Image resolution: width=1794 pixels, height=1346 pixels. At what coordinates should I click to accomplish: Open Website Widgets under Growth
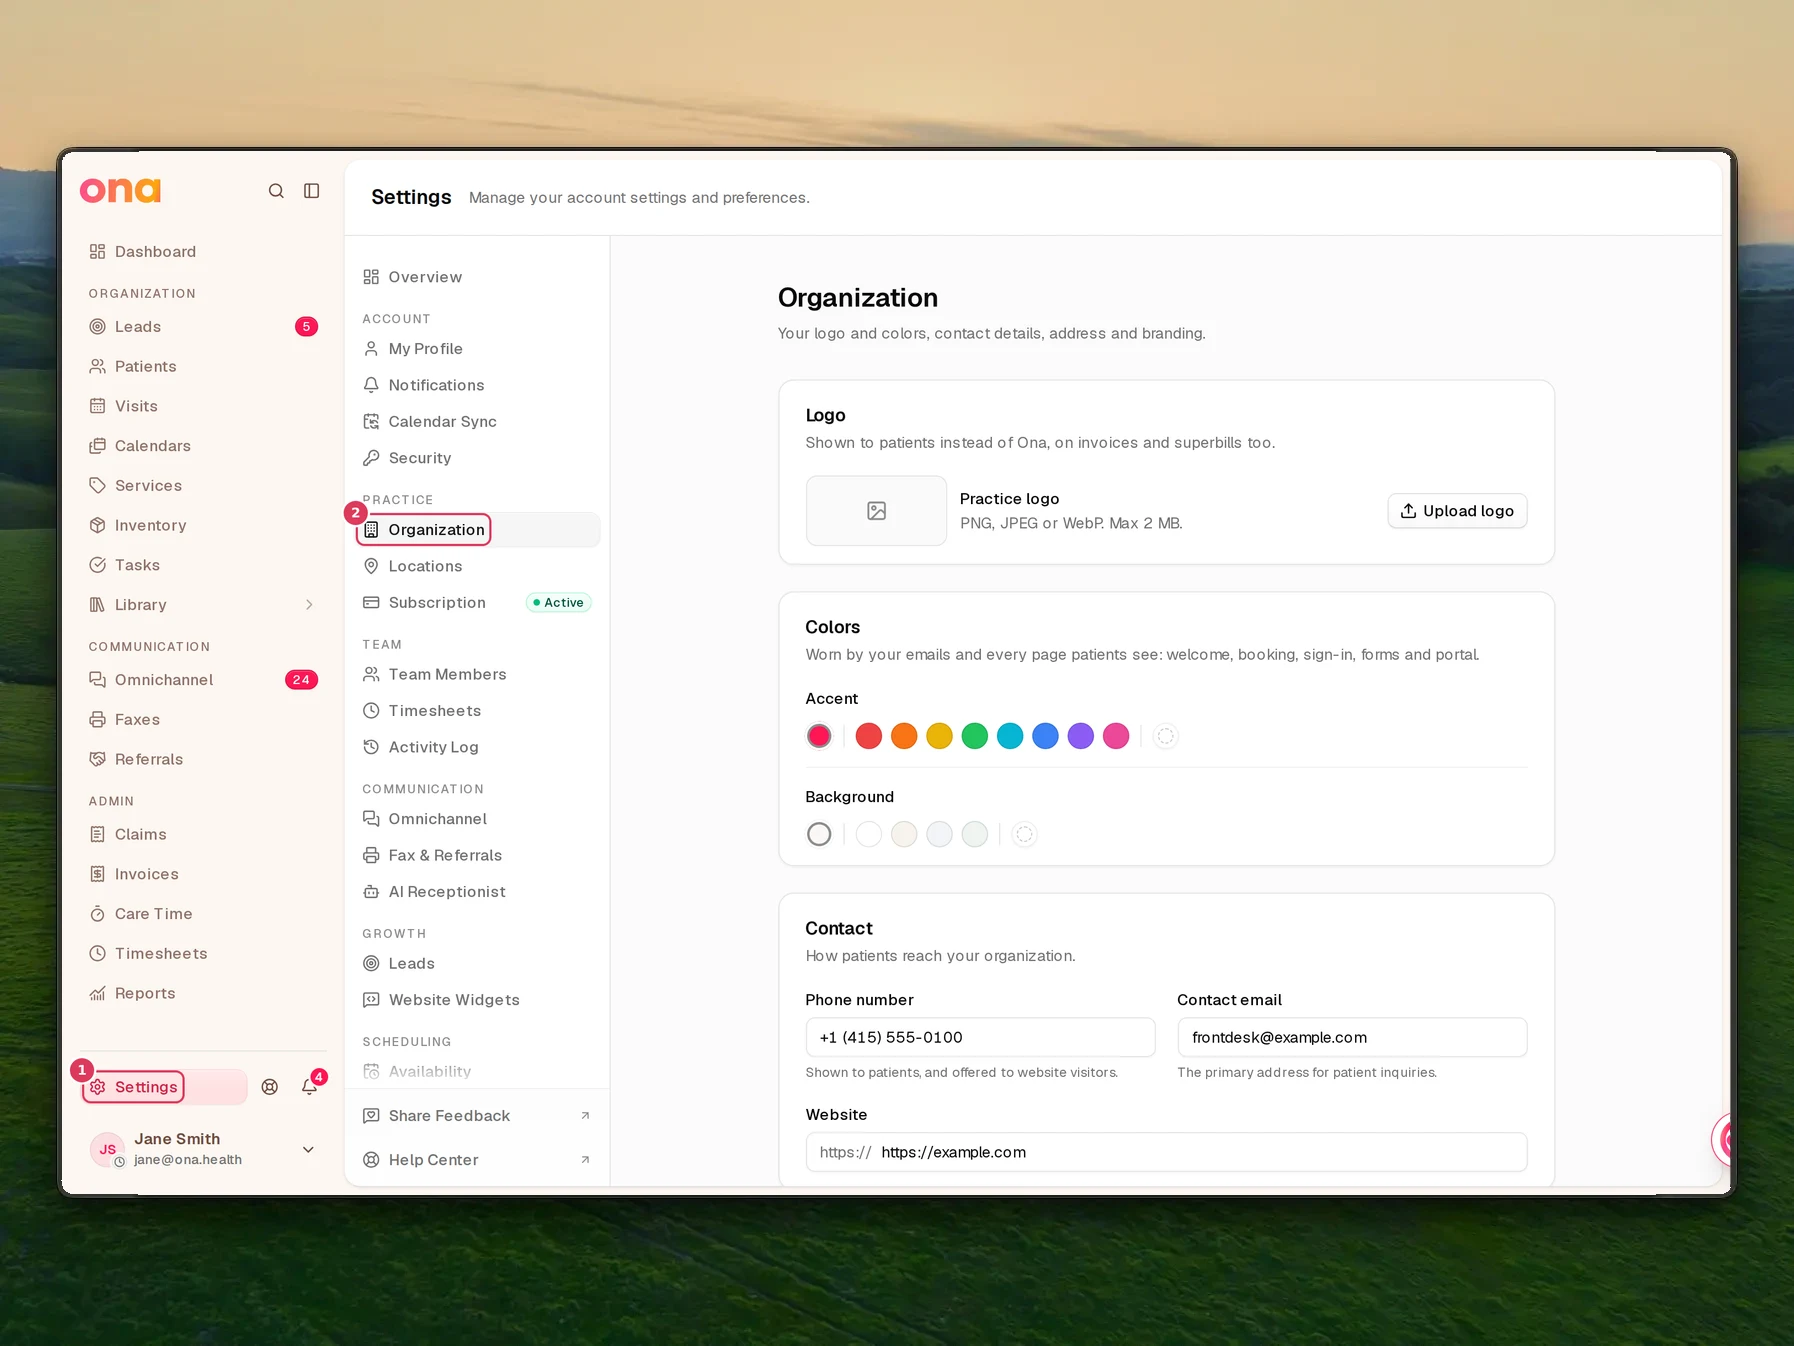(478, 1000)
